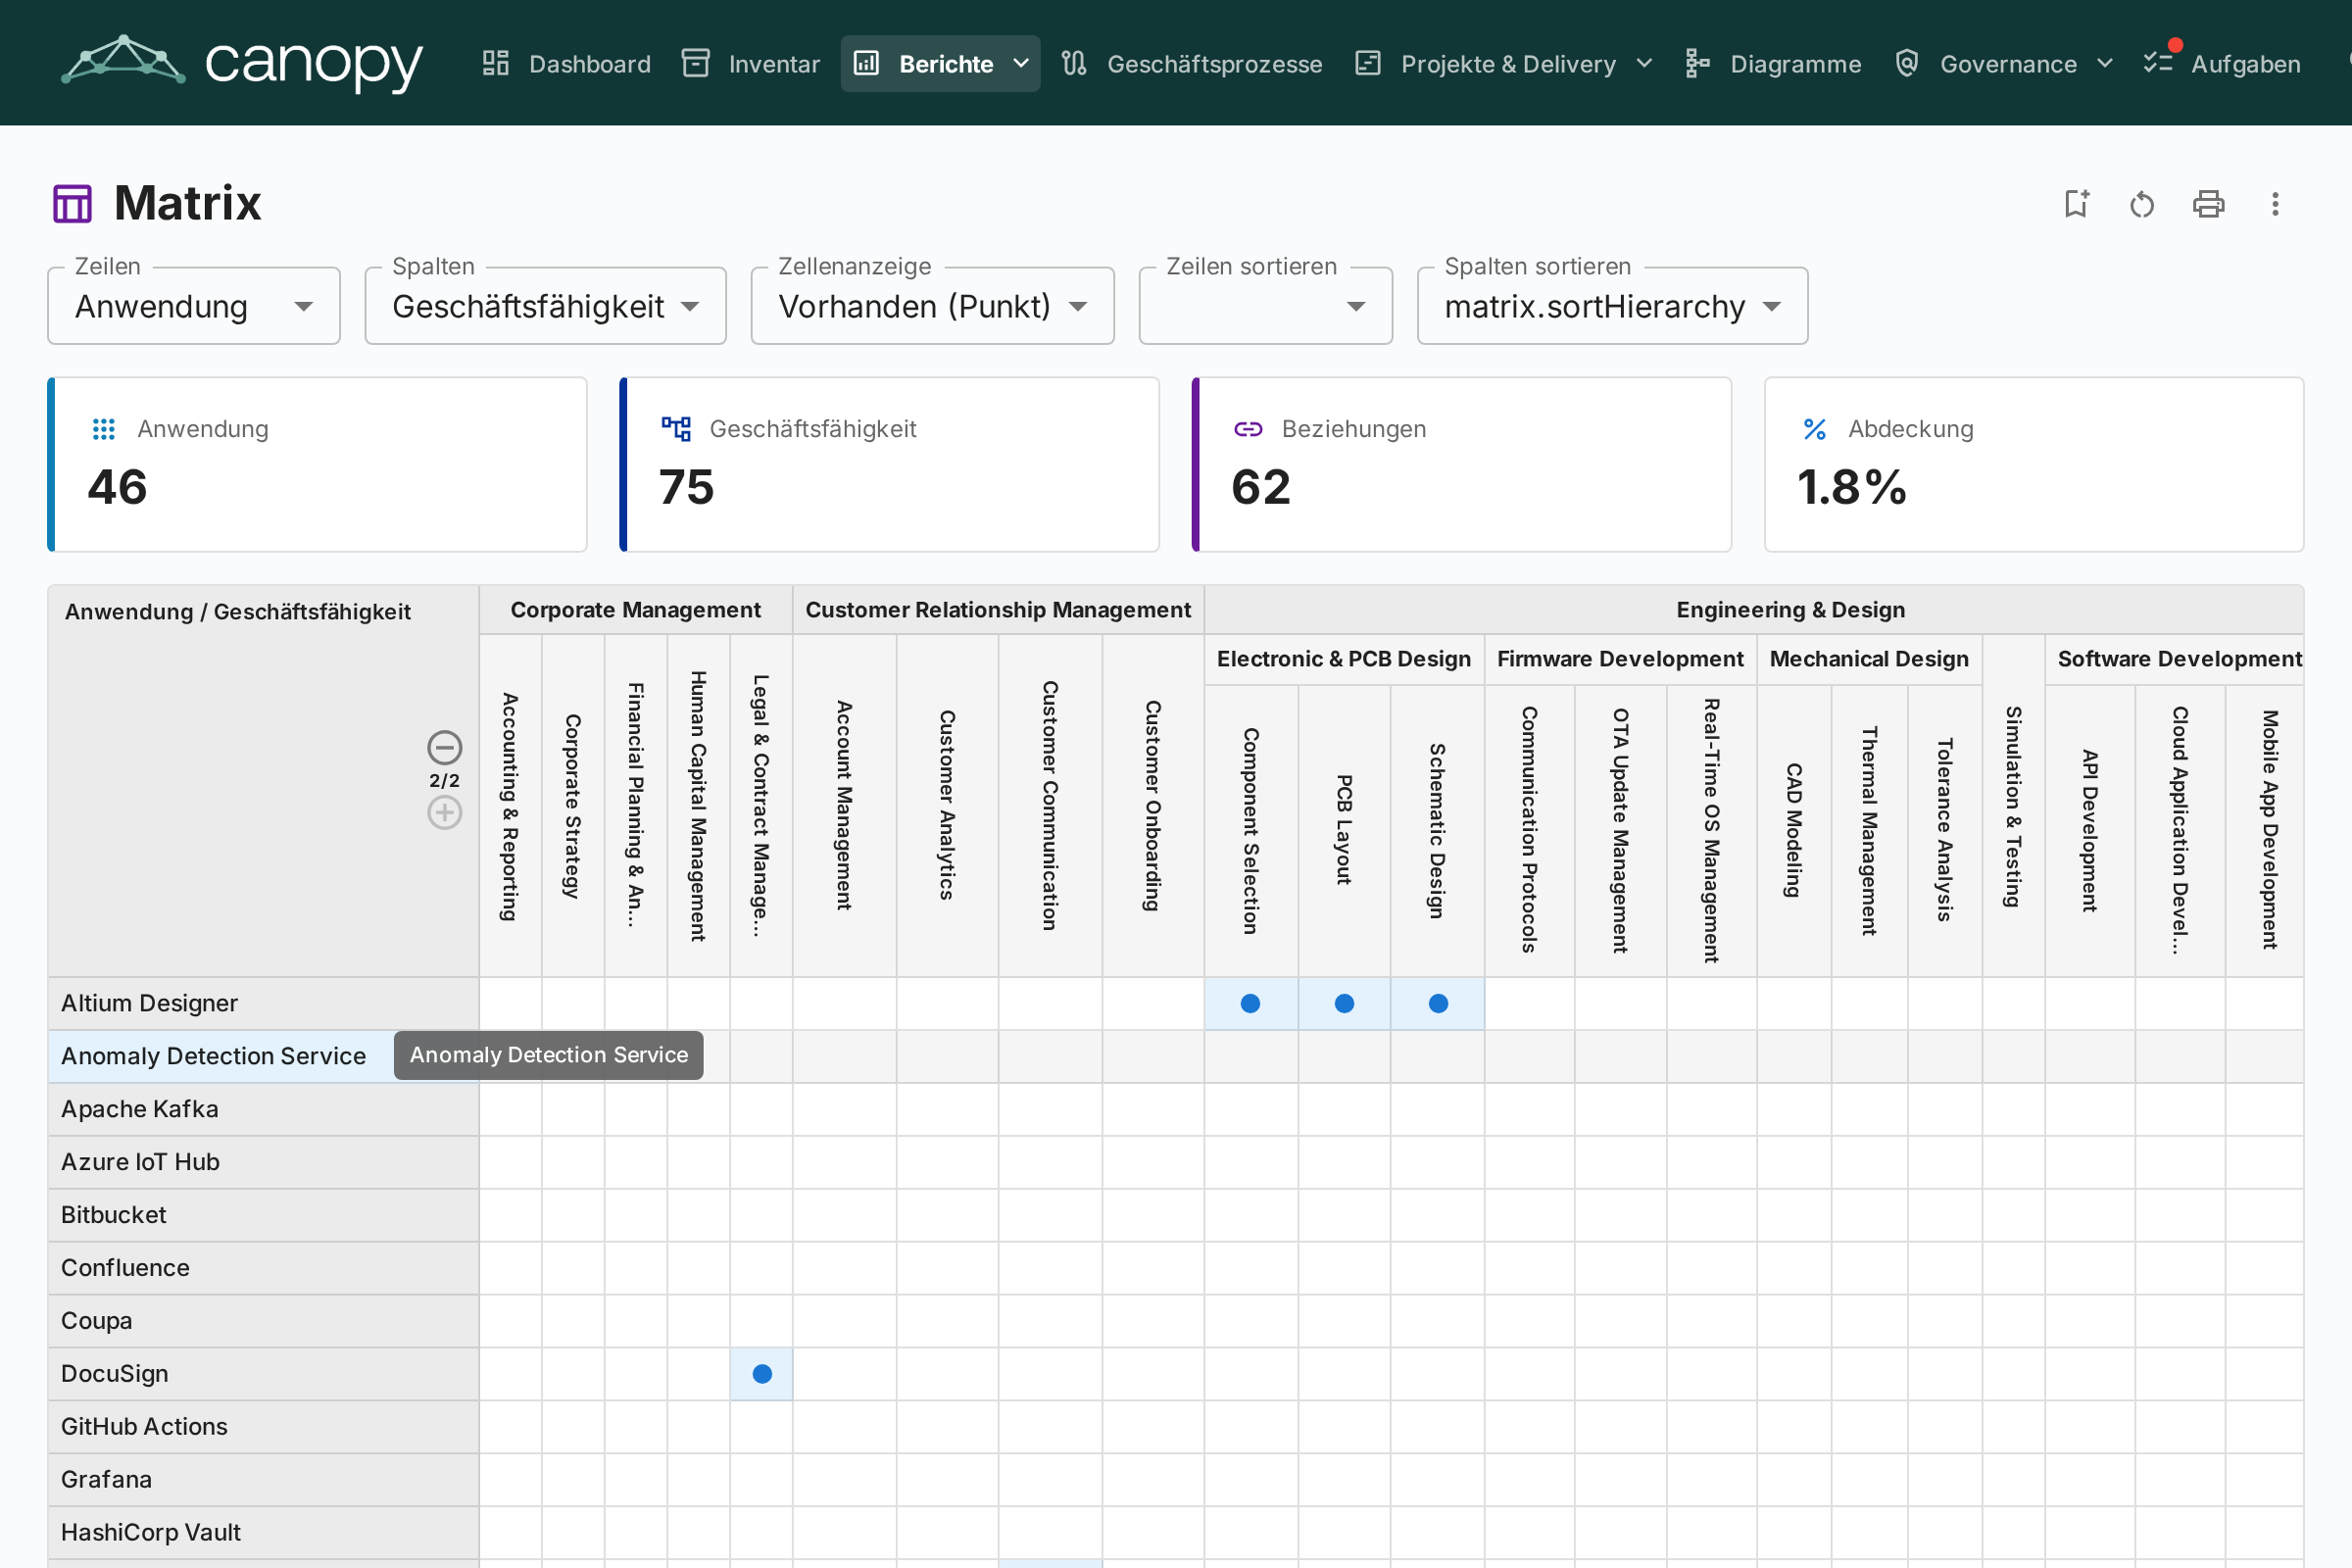Click the DocuSign Legal & Contract dot
The image size is (2352, 1568).
tap(762, 1374)
